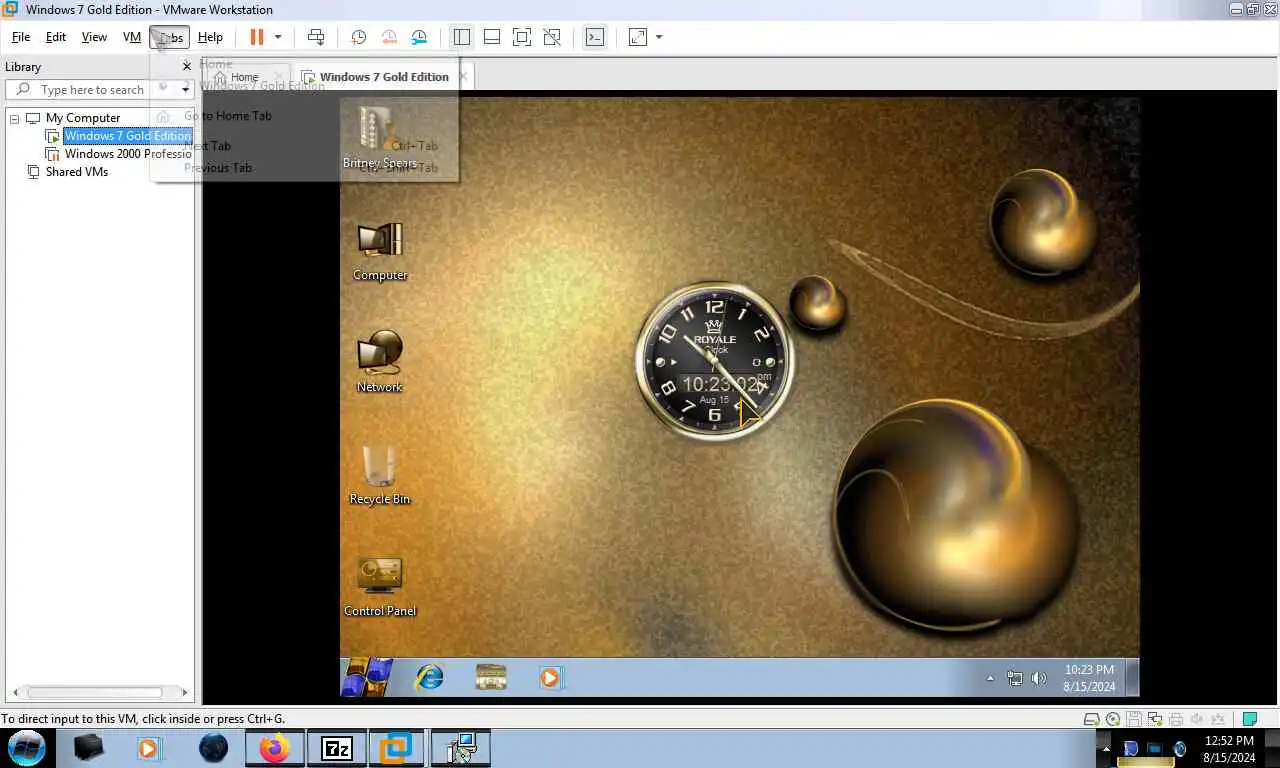Screen dimensions: 1280x768
Task: Open the Edit menu
Action: tap(56, 37)
